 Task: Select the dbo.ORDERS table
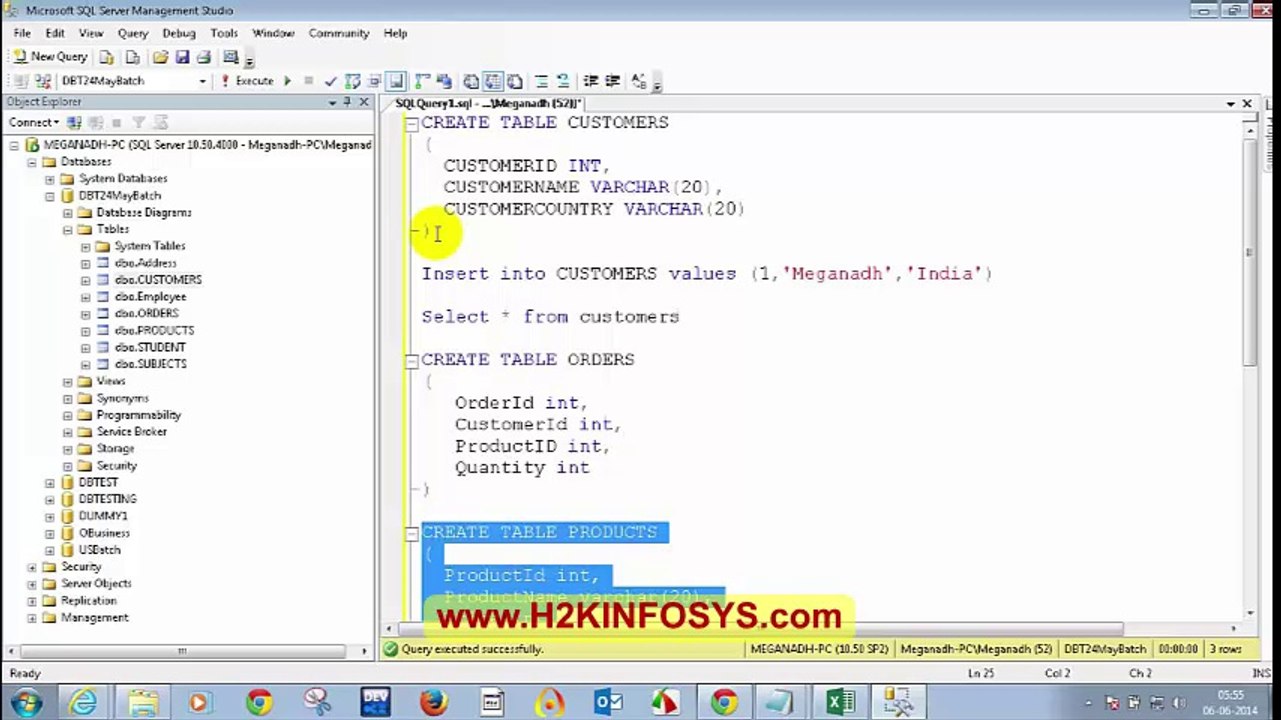coord(146,314)
